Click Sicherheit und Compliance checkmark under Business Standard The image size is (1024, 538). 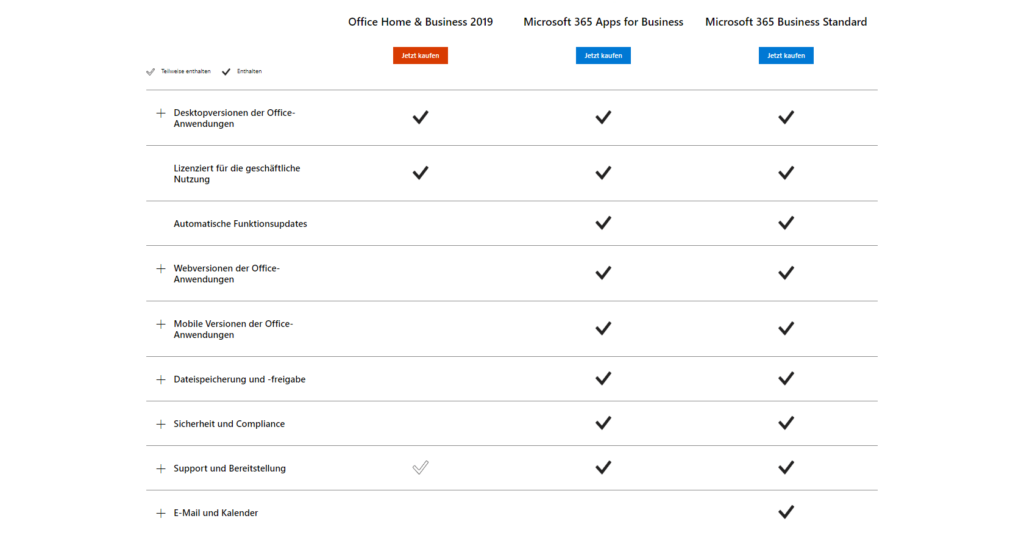click(786, 422)
